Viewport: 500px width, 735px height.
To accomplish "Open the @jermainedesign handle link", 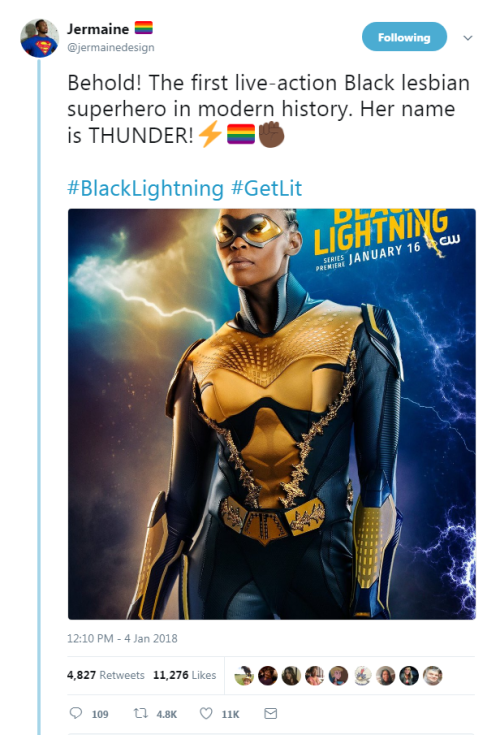I will tap(111, 47).
